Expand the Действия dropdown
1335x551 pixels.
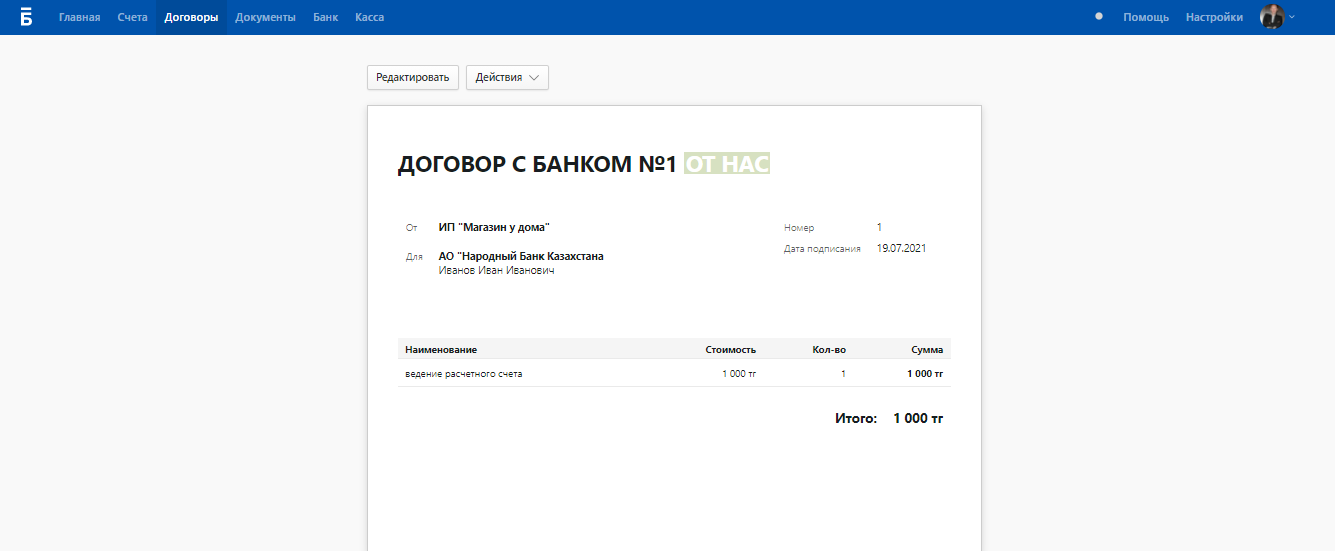coord(507,77)
